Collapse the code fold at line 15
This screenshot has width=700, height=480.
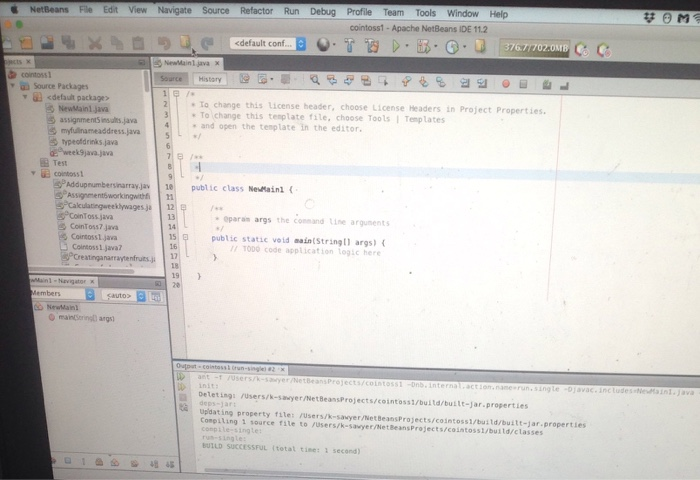(x=185, y=237)
